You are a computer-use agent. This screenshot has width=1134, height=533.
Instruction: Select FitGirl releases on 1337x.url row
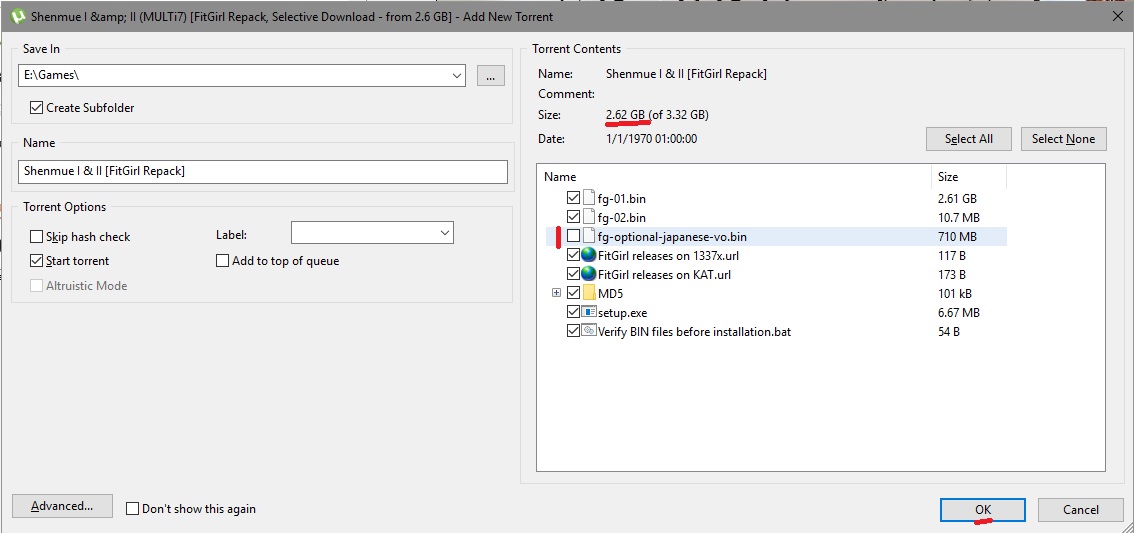click(668, 255)
